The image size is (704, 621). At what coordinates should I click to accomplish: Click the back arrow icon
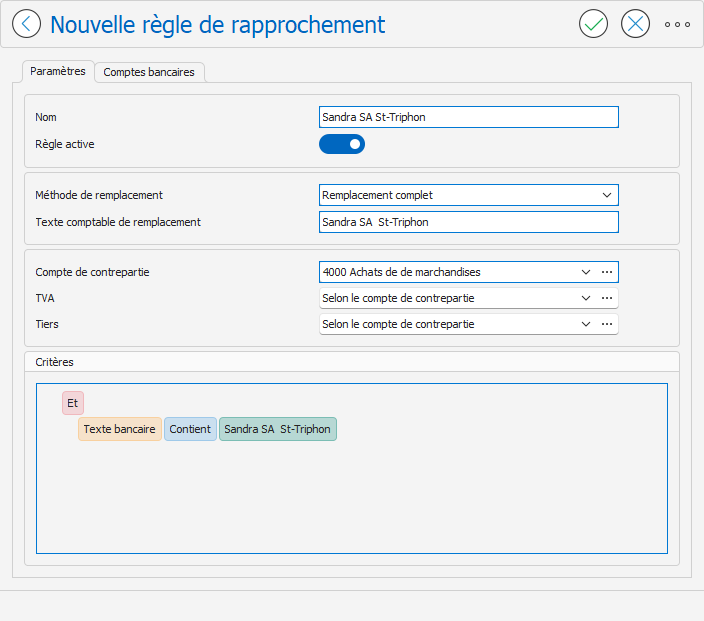pyautogui.click(x=26, y=24)
